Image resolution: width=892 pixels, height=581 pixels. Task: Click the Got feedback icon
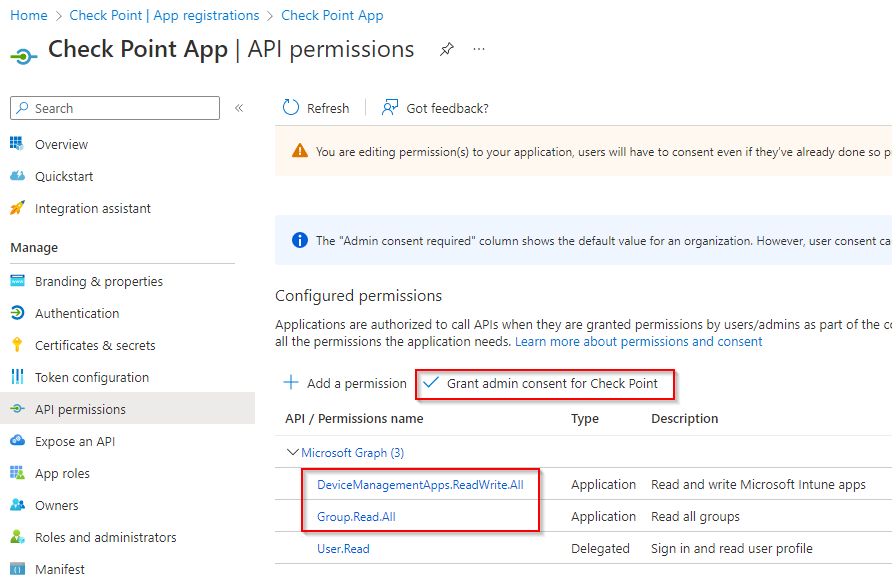pos(391,108)
